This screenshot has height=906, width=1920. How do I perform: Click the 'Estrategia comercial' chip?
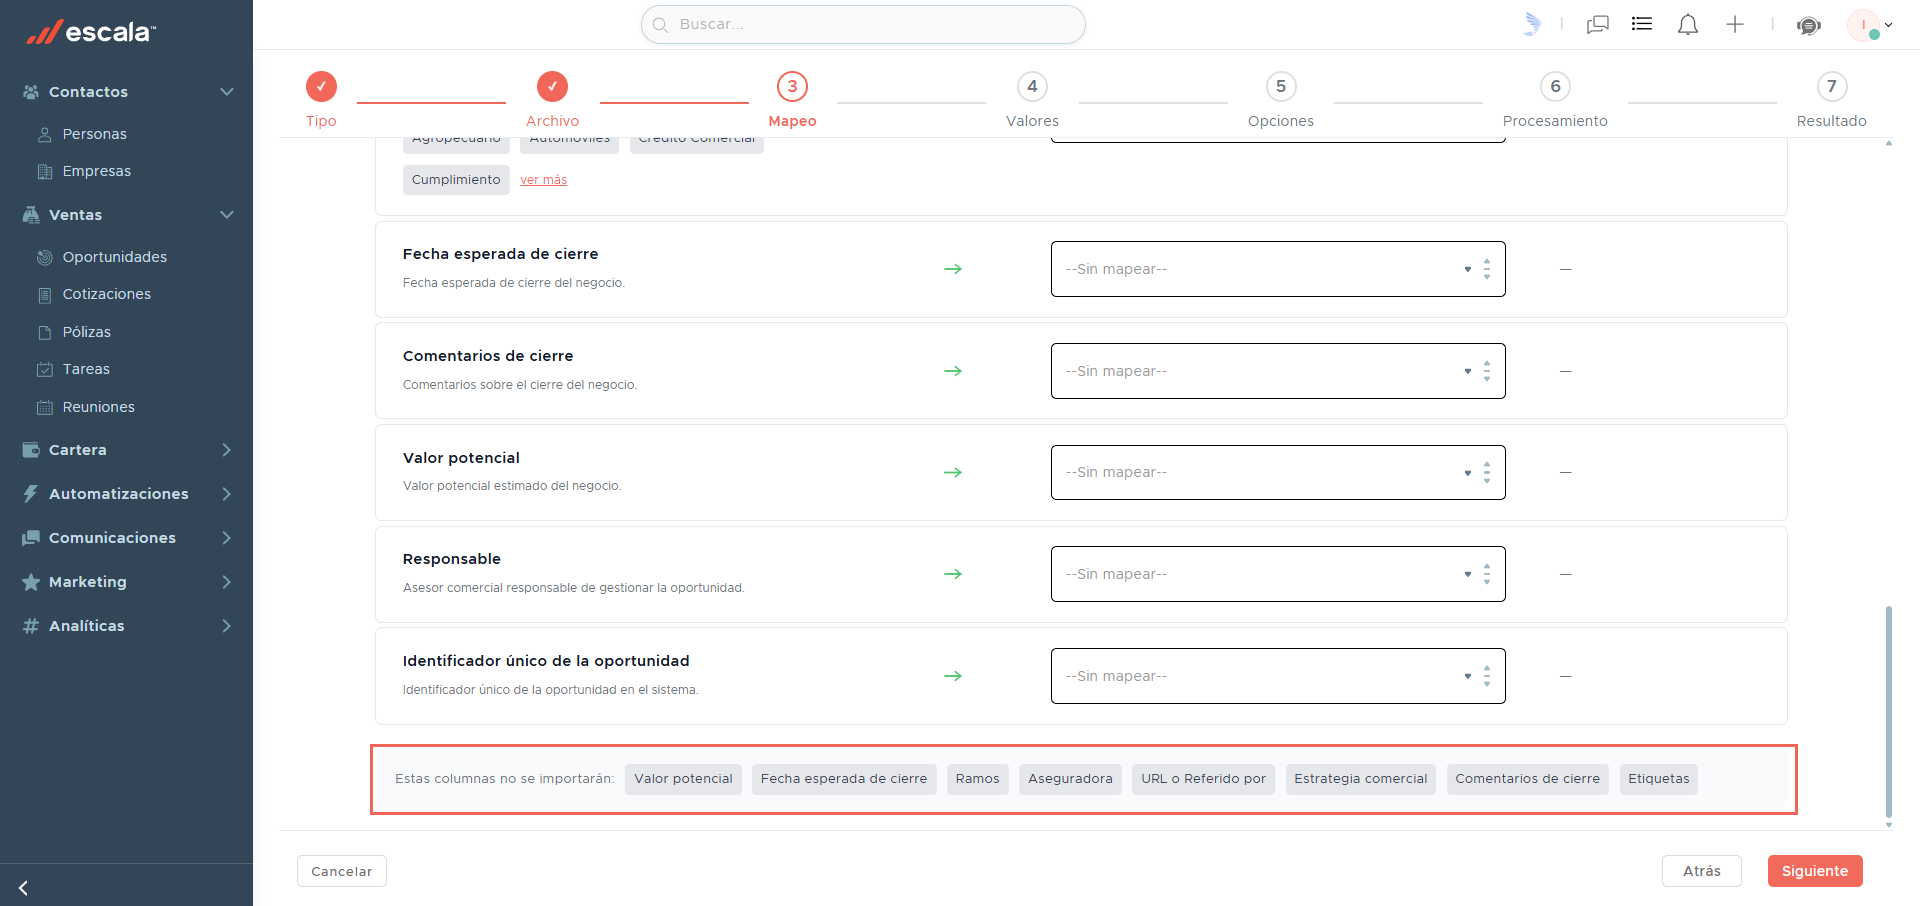pos(1361,779)
